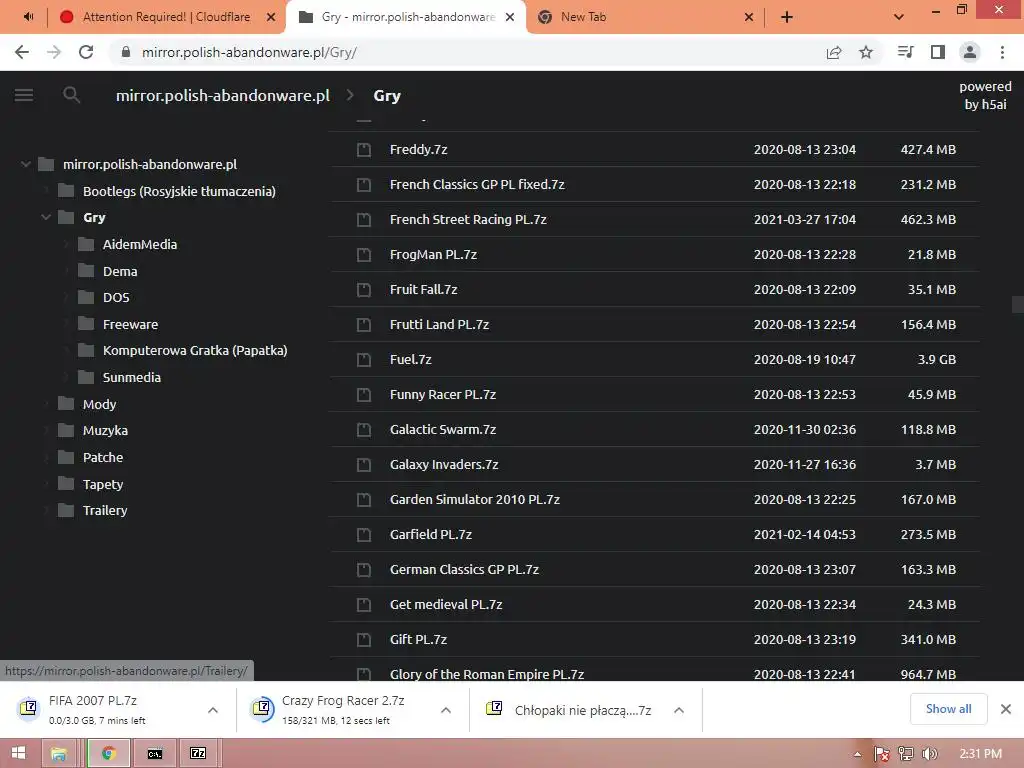Close the Cloudflare tab

point(271,17)
